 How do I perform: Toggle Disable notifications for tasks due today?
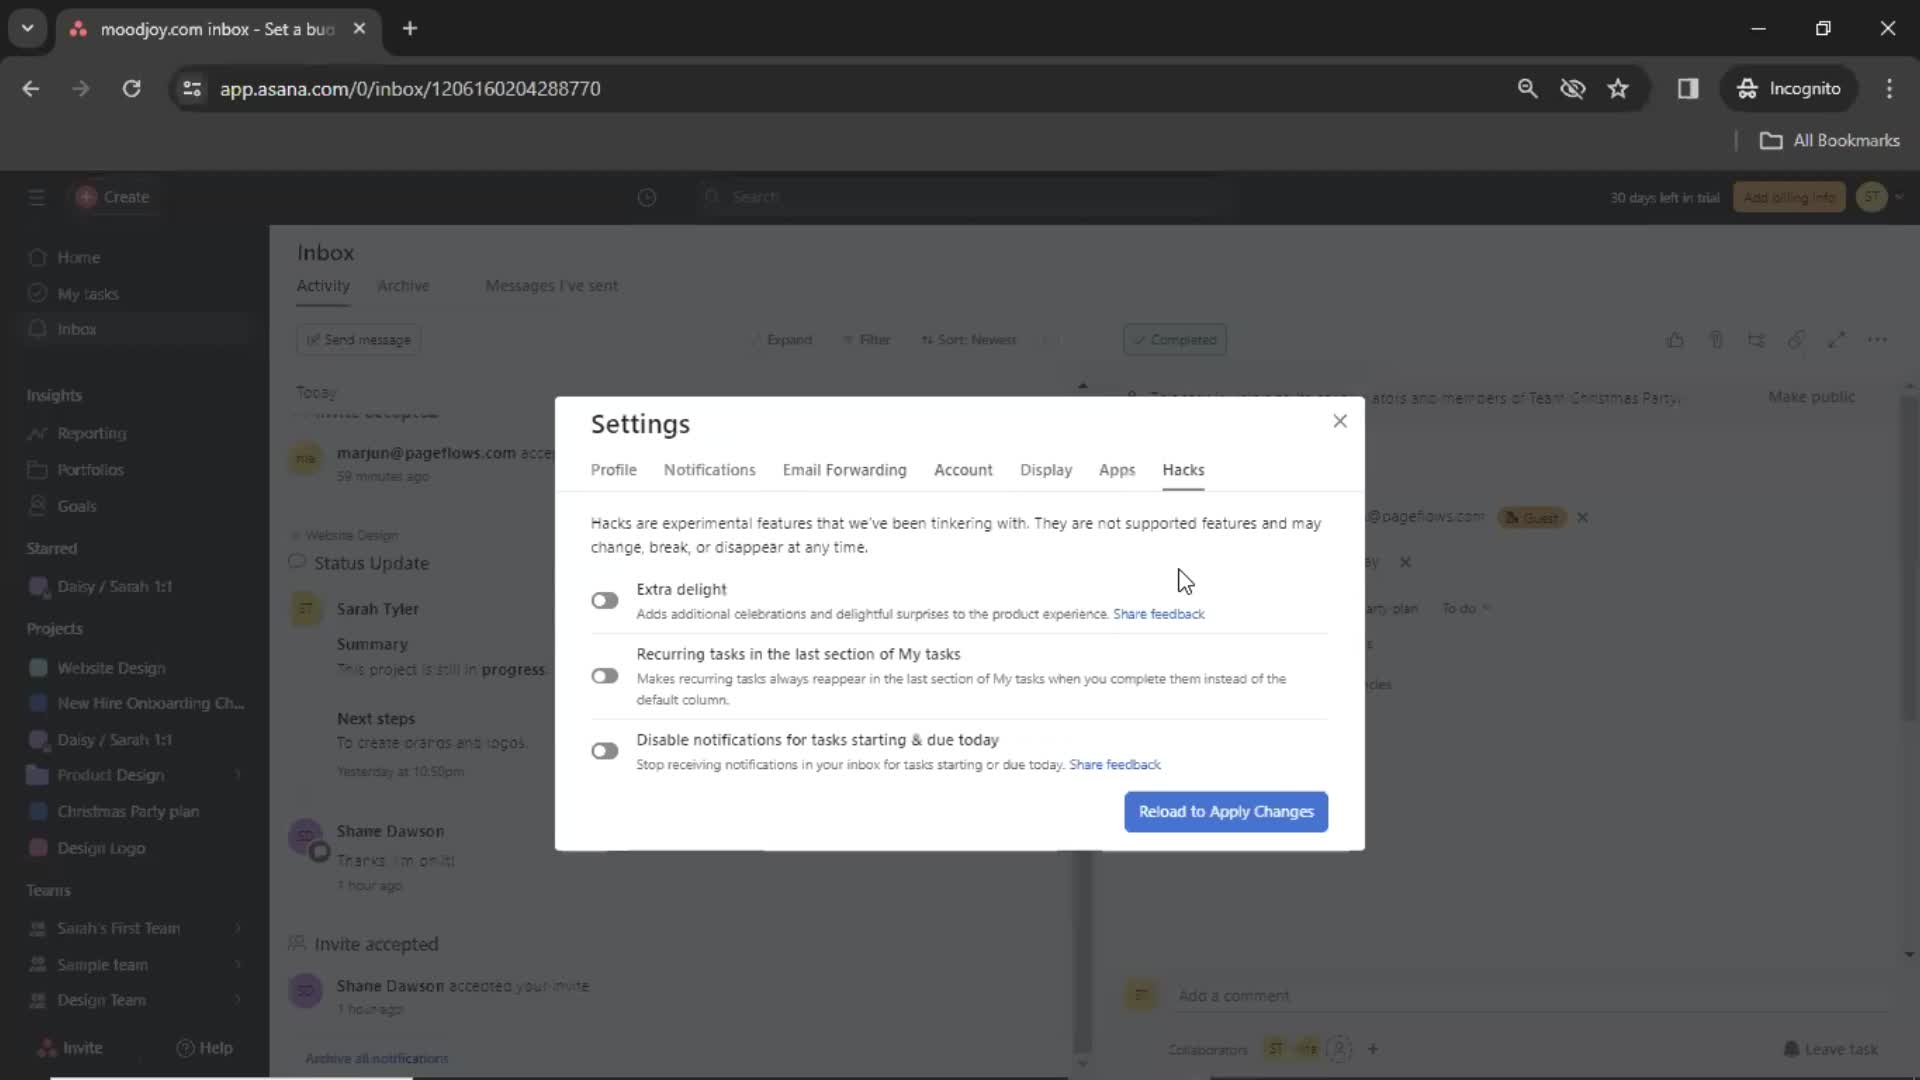coord(604,751)
